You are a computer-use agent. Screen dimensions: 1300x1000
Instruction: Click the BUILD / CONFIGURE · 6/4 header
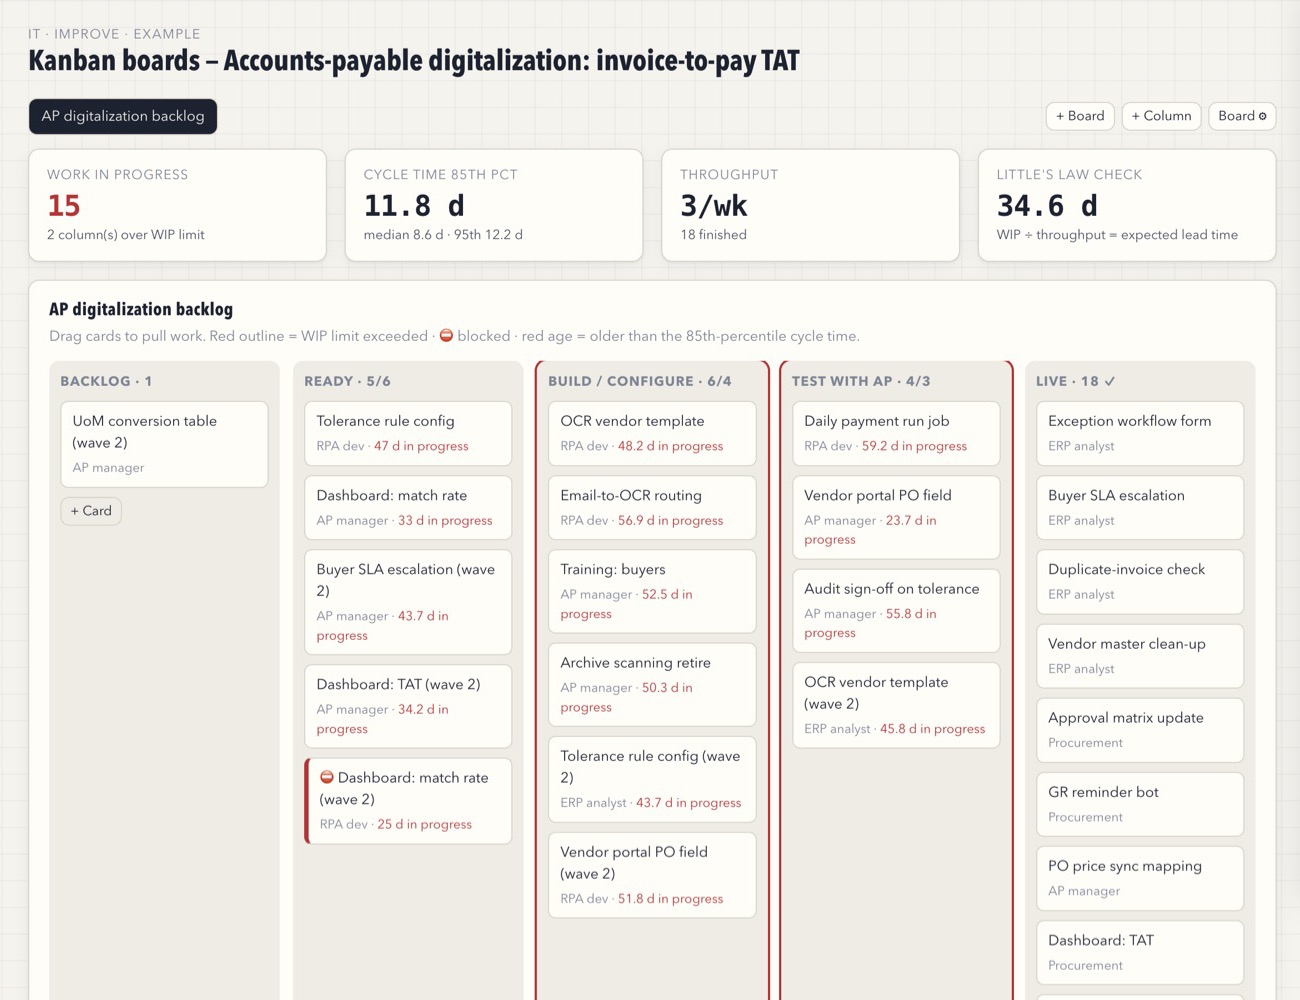[x=639, y=381]
